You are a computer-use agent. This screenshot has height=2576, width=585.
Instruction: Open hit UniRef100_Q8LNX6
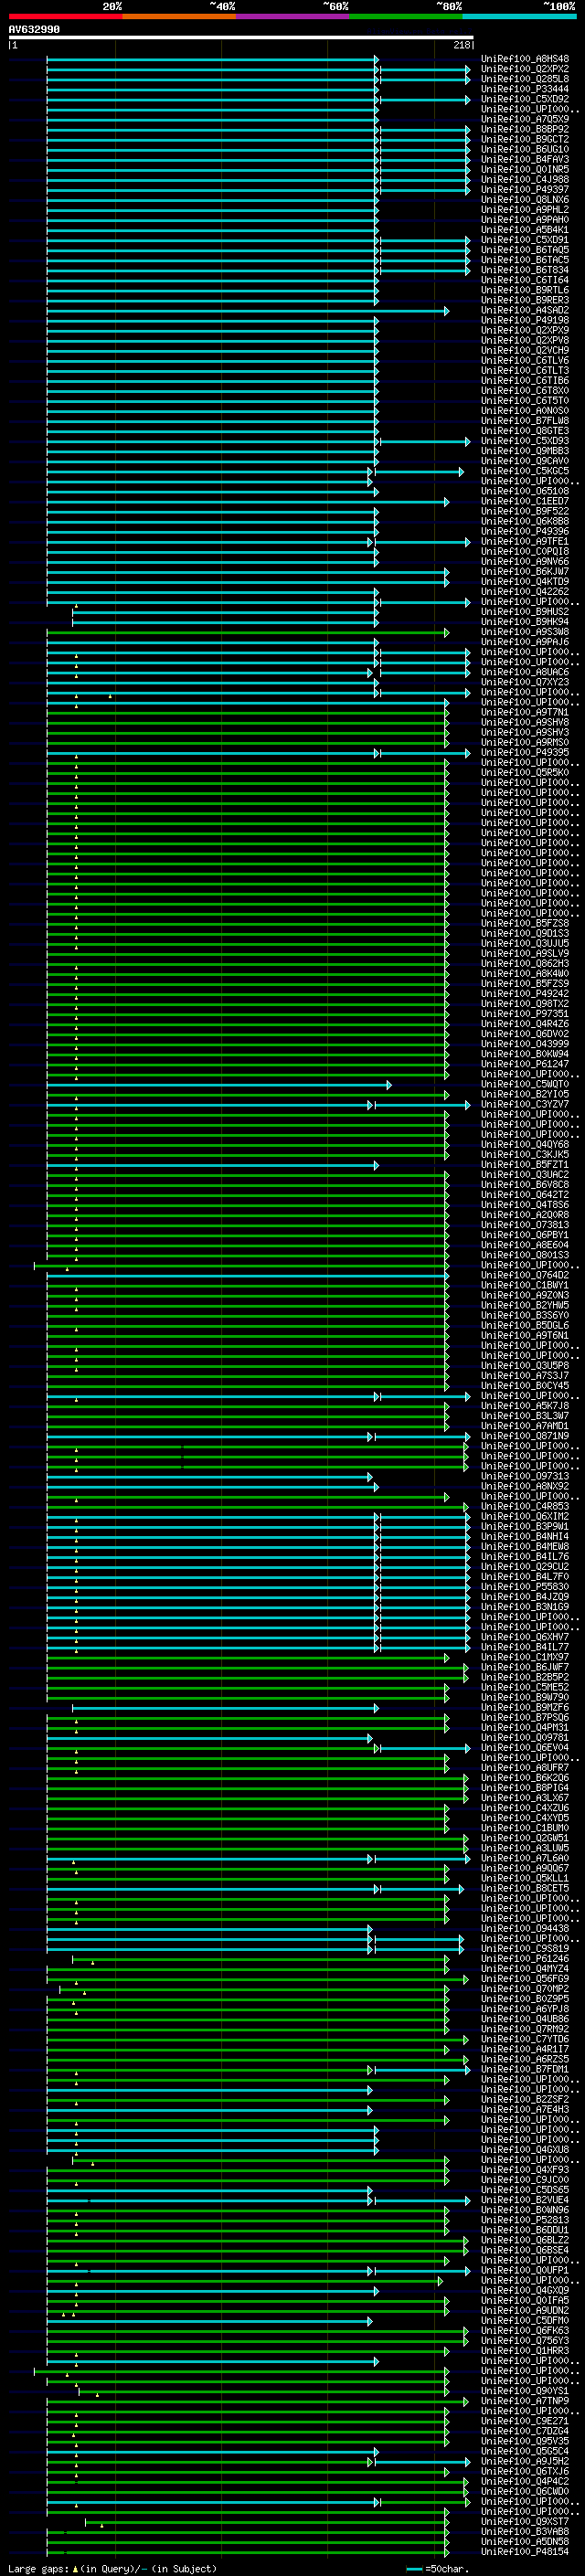pyautogui.click(x=525, y=200)
